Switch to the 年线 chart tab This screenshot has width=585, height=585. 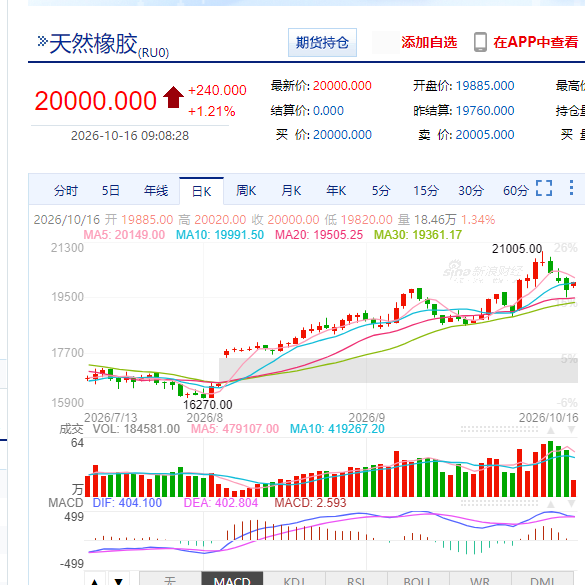click(156, 191)
